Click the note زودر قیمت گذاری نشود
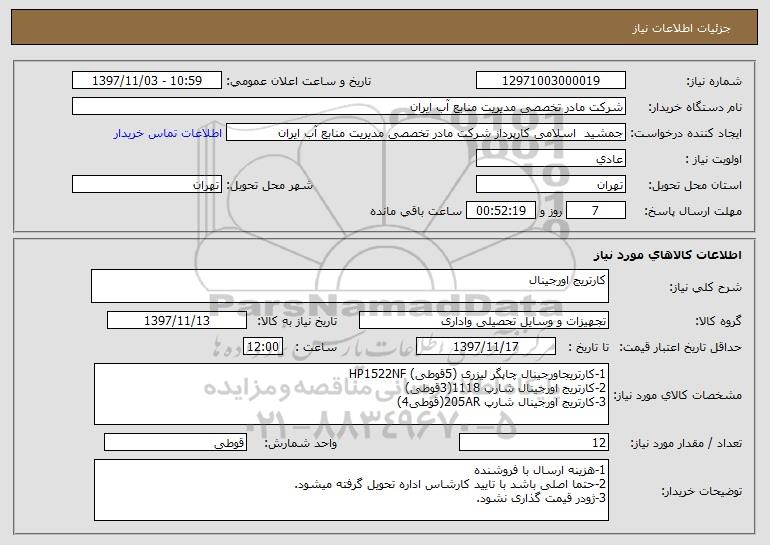The image size is (770, 545). coord(541,498)
